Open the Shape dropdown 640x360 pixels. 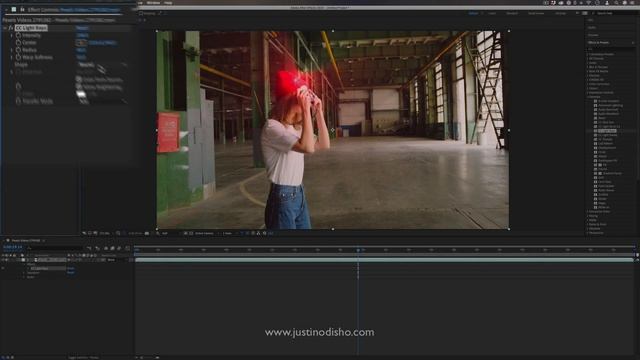(x=101, y=64)
